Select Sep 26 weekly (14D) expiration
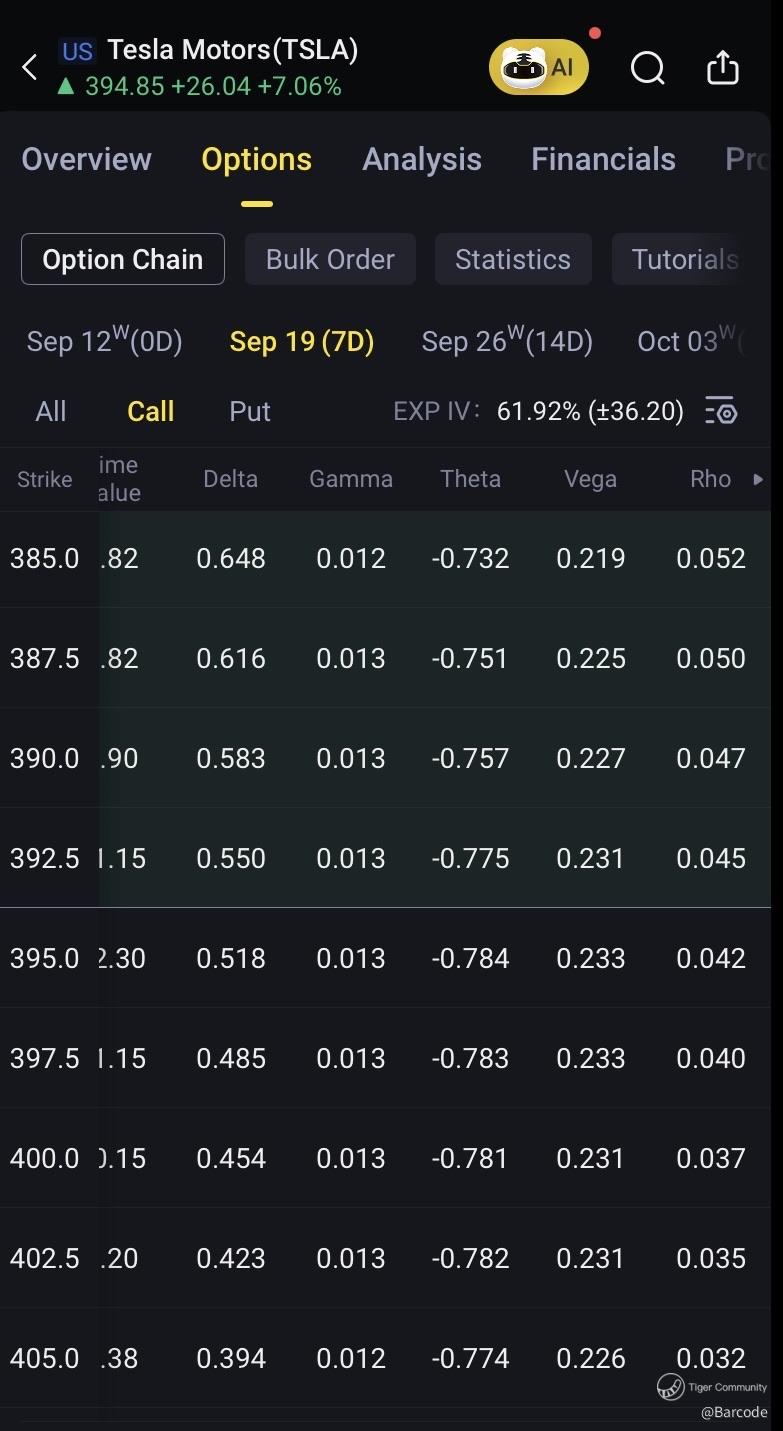The image size is (783, 1431). pos(507,342)
